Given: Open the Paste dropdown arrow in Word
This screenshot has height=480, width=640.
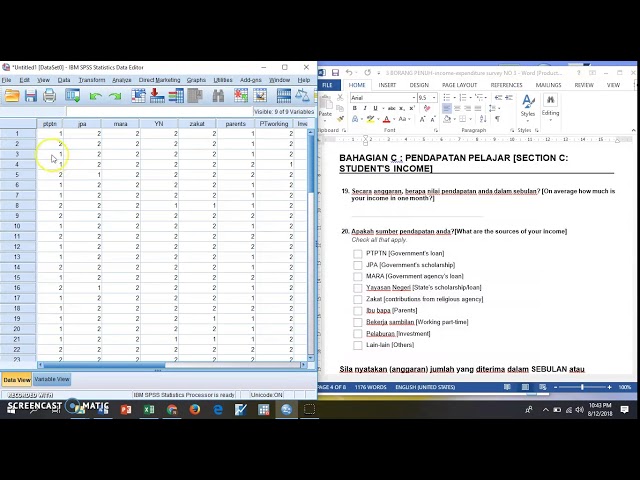Looking at the screenshot, I should pyautogui.click(x=325, y=120).
